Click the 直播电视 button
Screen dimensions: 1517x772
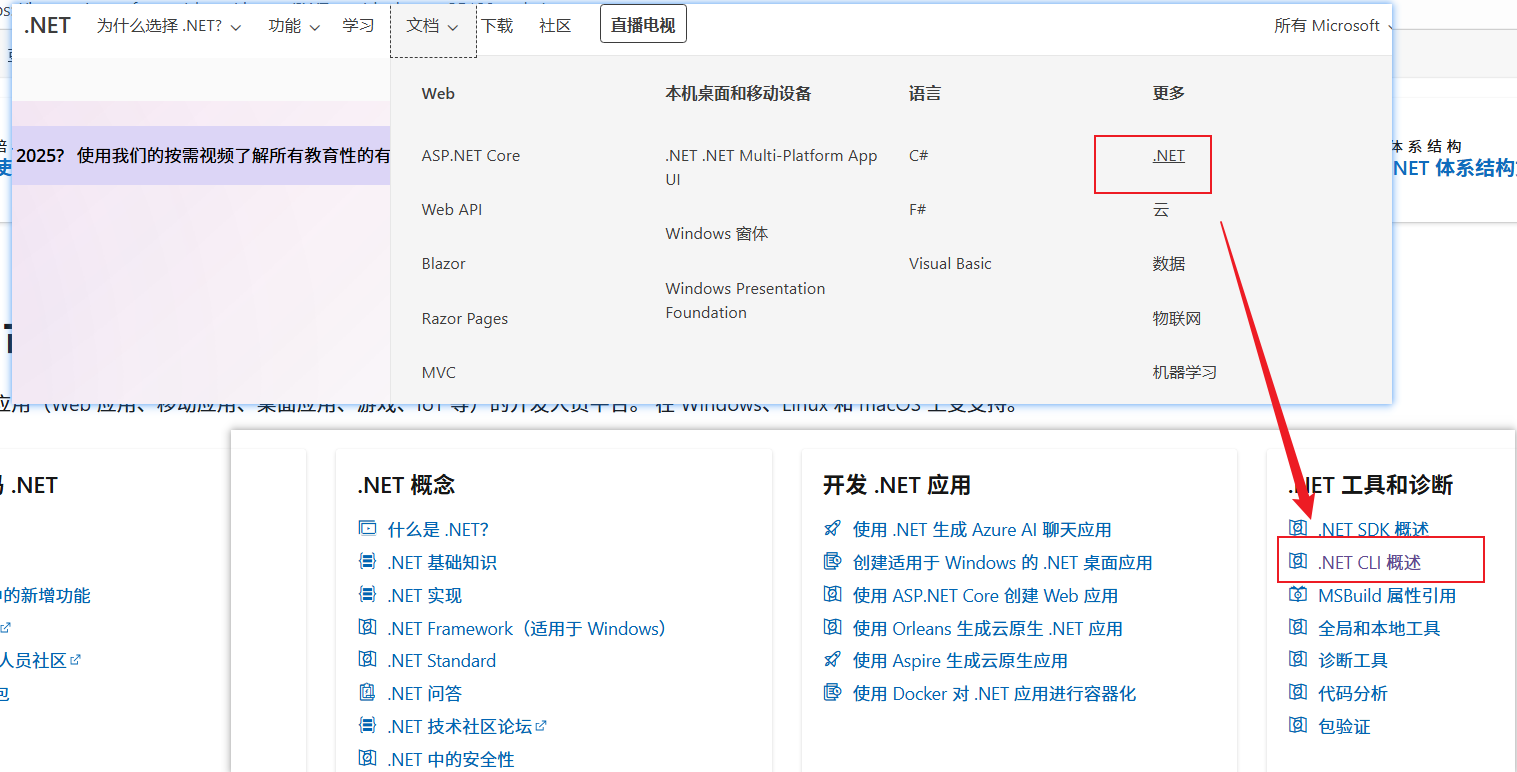click(643, 26)
